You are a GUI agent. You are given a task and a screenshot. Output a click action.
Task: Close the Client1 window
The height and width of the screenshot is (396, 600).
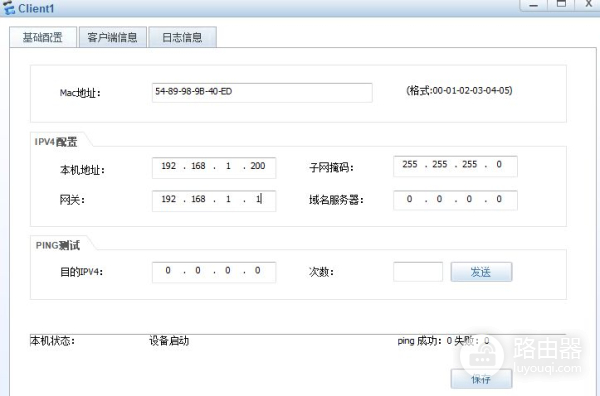(x=589, y=5)
